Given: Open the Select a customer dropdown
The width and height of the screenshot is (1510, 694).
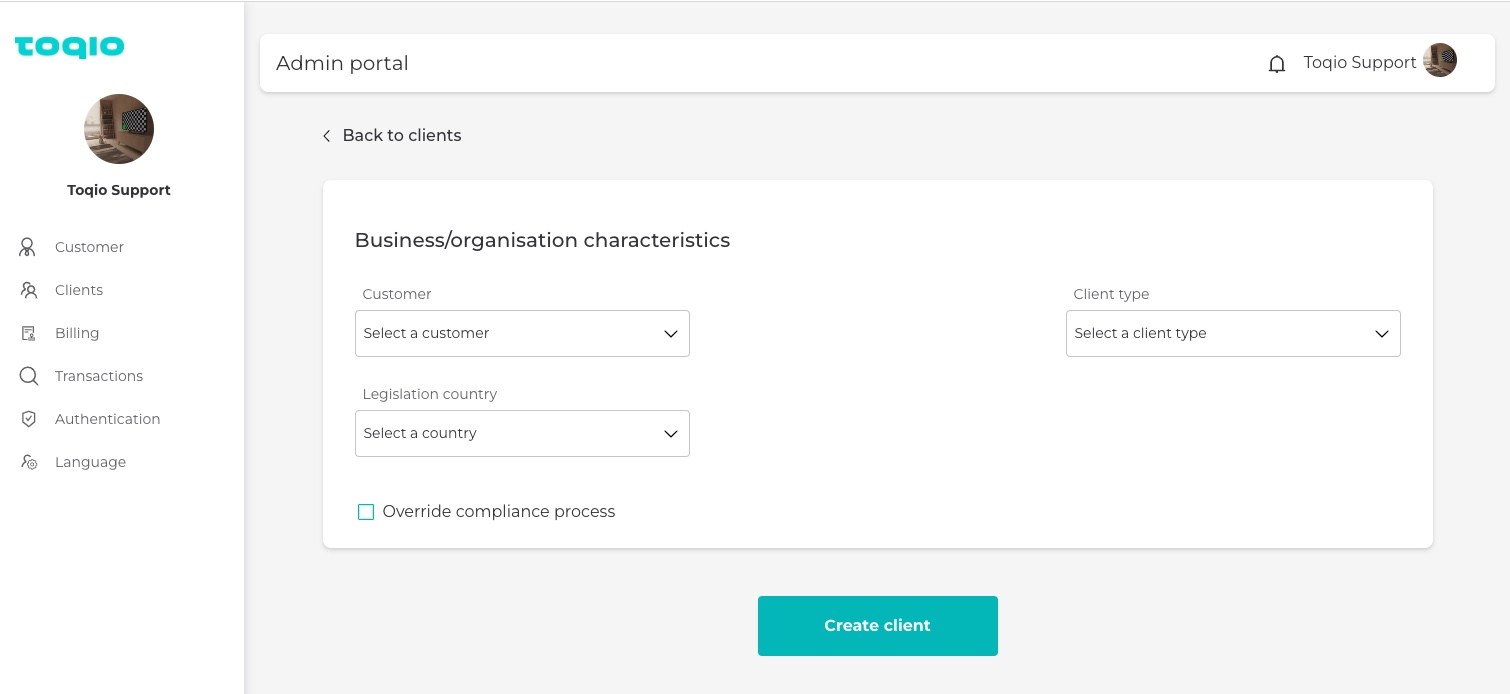Looking at the screenshot, I should pyautogui.click(x=522, y=333).
